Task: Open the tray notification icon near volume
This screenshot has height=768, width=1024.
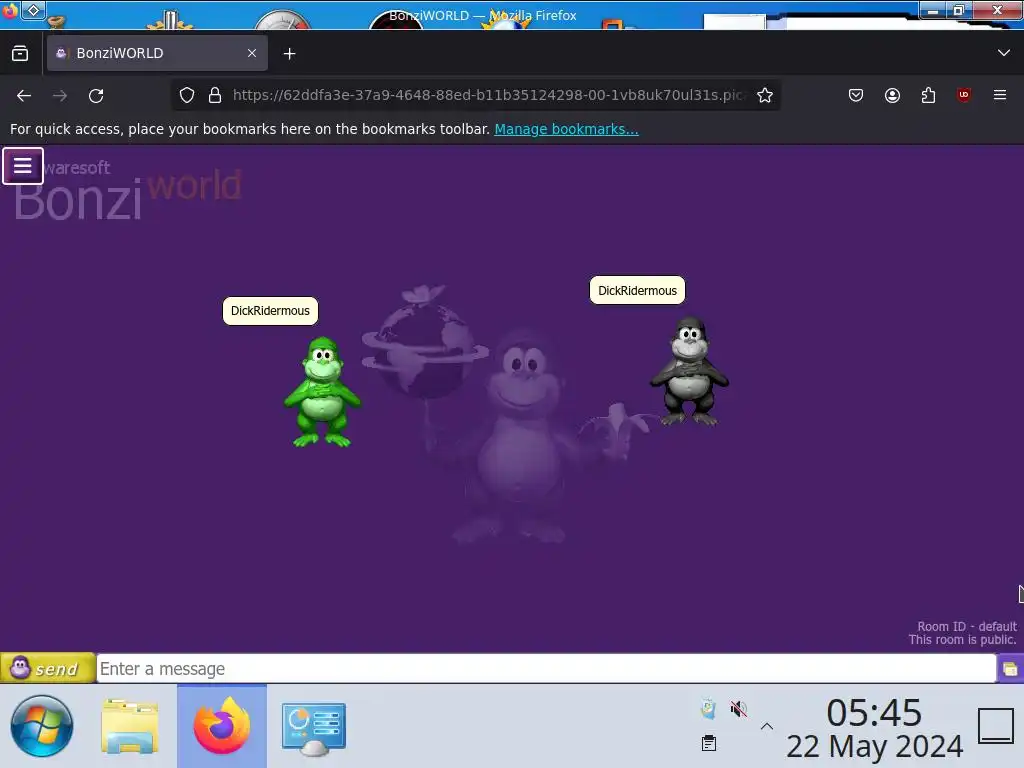Action: [x=709, y=709]
